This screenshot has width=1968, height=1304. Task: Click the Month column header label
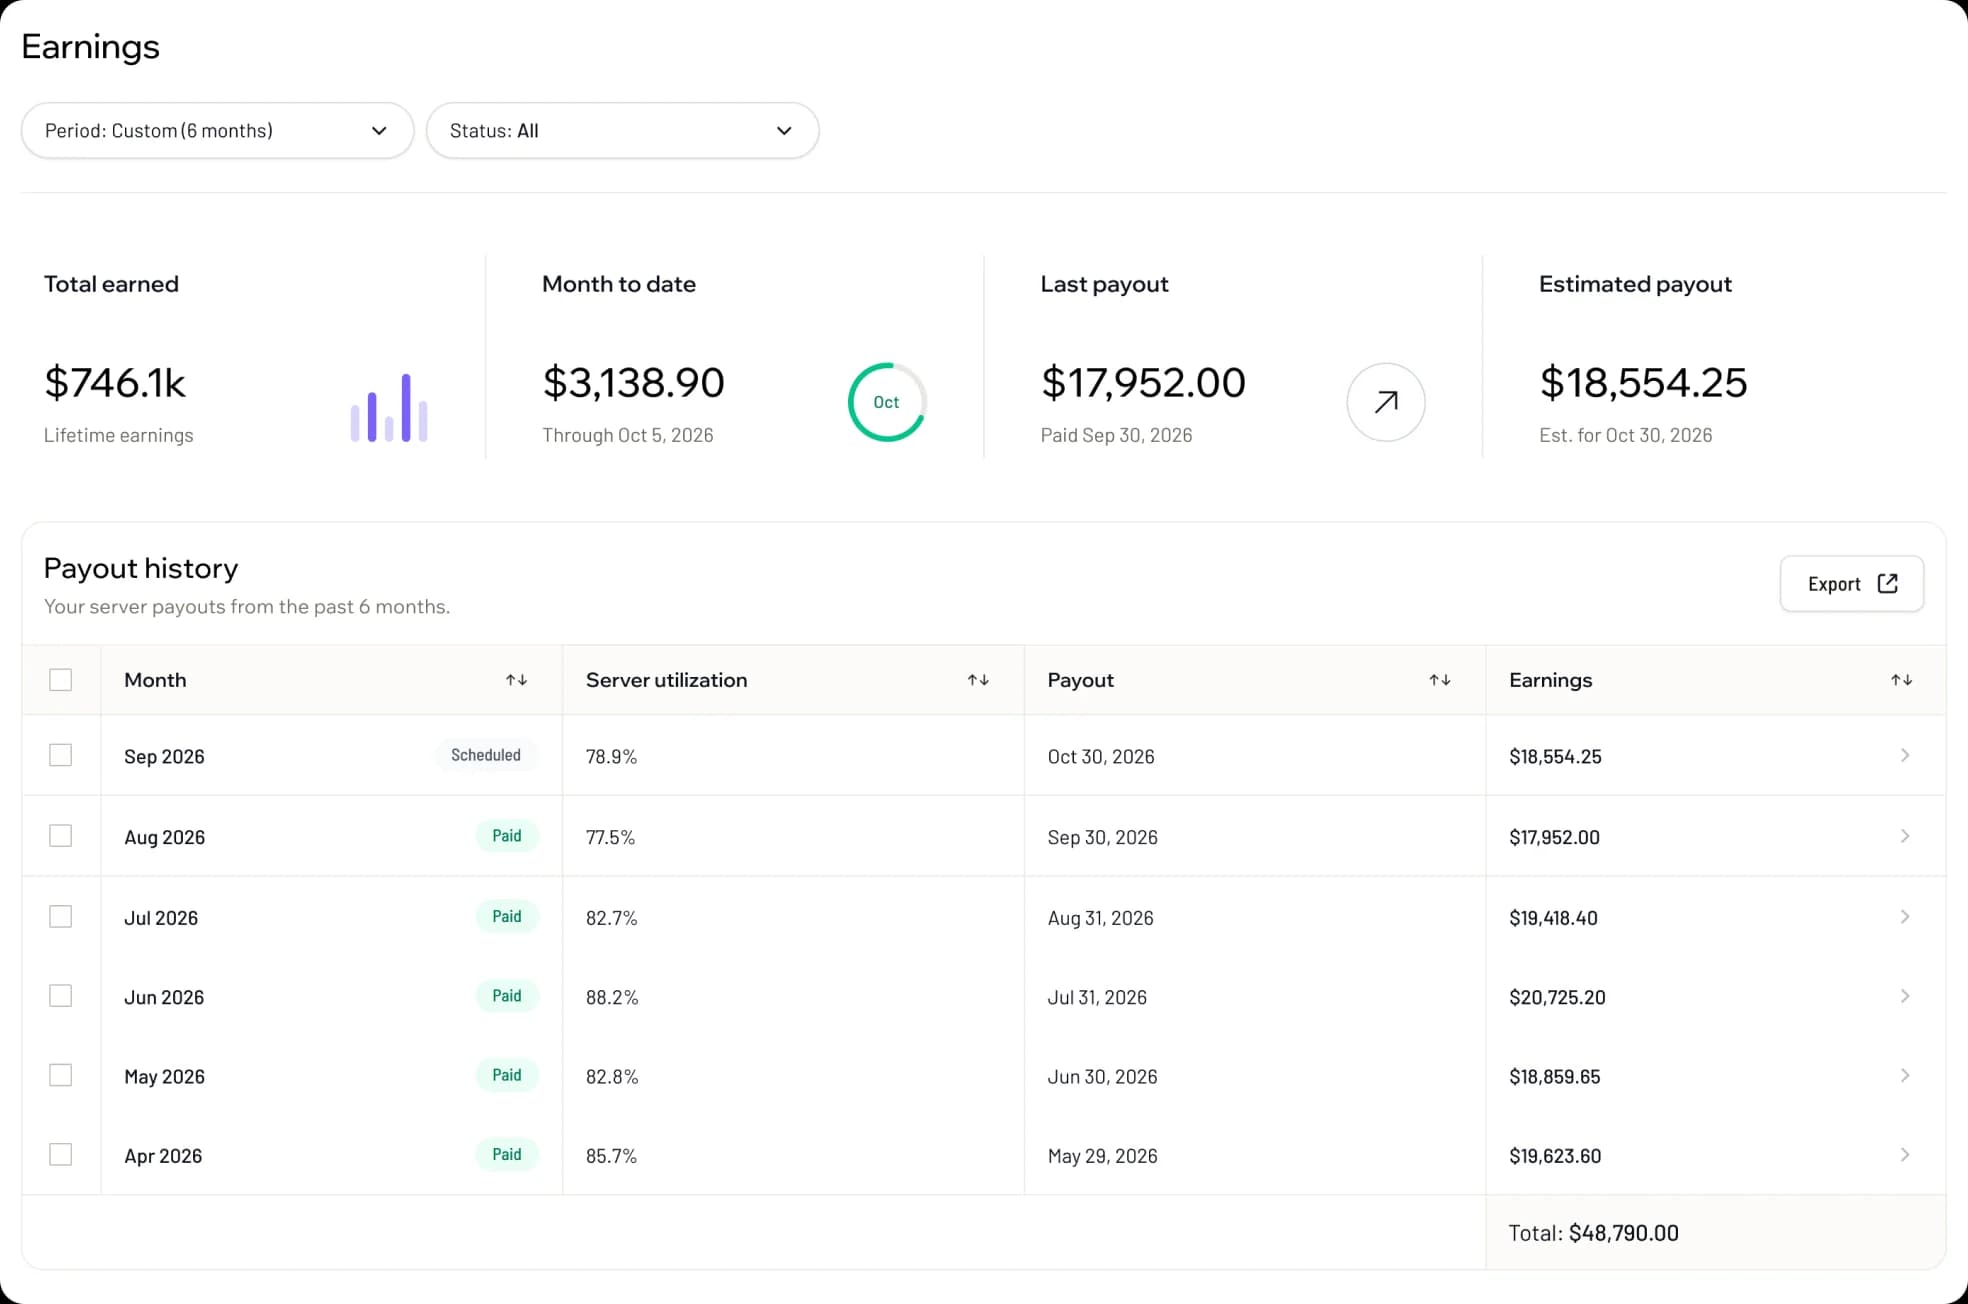(155, 680)
